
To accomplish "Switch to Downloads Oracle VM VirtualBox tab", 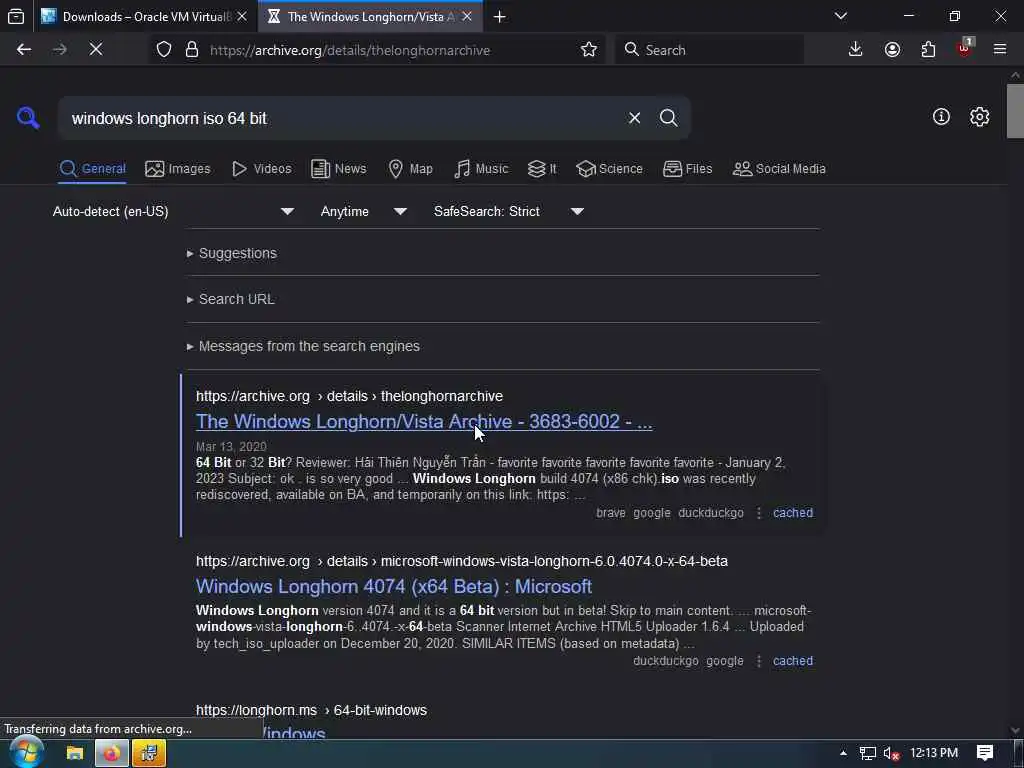I will [x=145, y=17].
